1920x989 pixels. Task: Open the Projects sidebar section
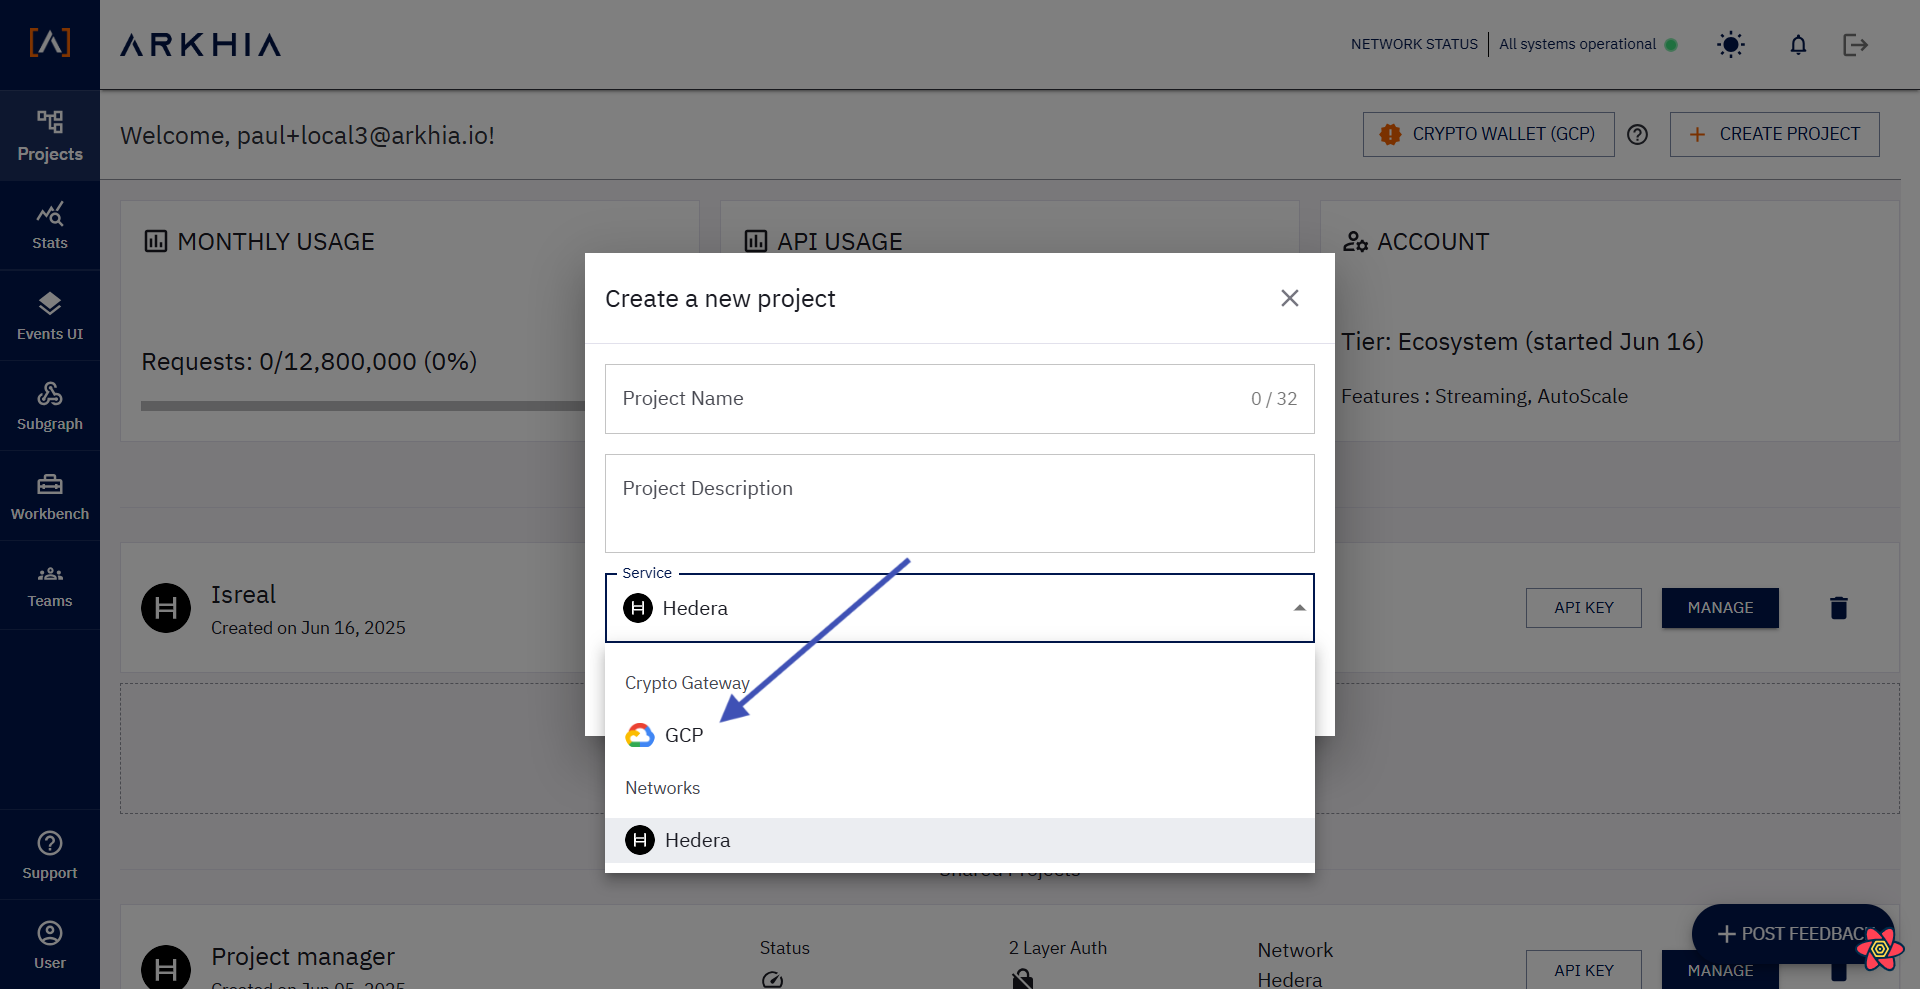50,136
